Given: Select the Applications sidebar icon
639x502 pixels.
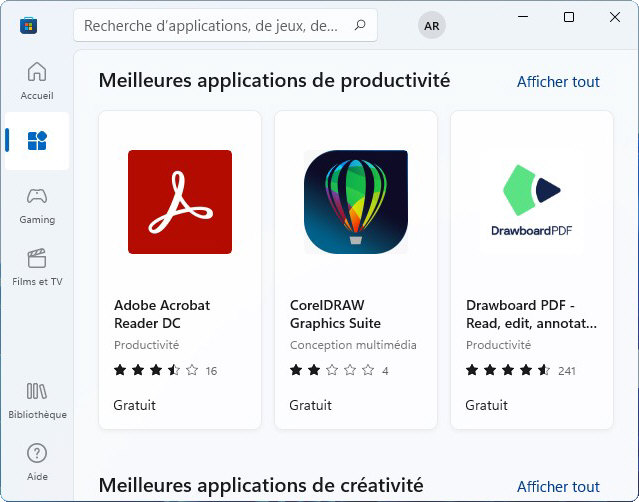Looking at the screenshot, I should tap(37, 141).
